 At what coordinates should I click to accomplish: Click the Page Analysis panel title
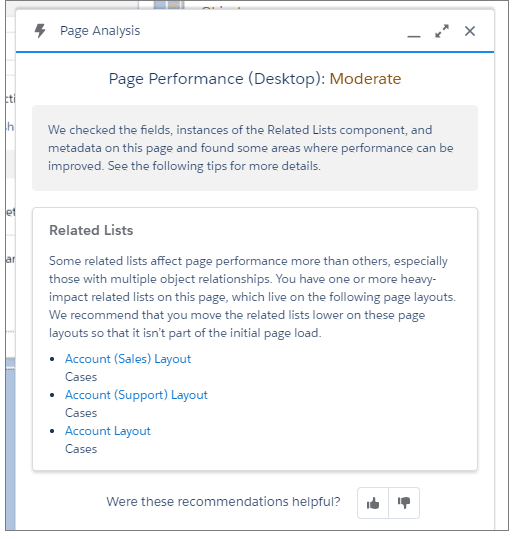[100, 31]
